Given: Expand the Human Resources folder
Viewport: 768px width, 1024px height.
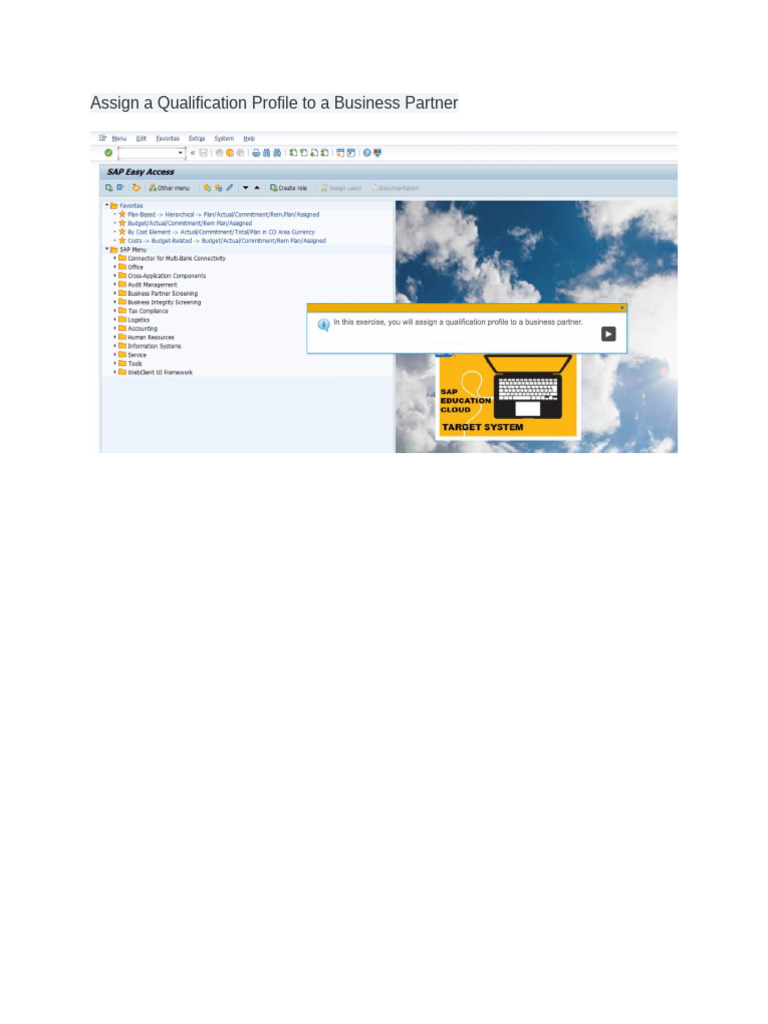Looking at the screenshot, I should coord(115,338).
